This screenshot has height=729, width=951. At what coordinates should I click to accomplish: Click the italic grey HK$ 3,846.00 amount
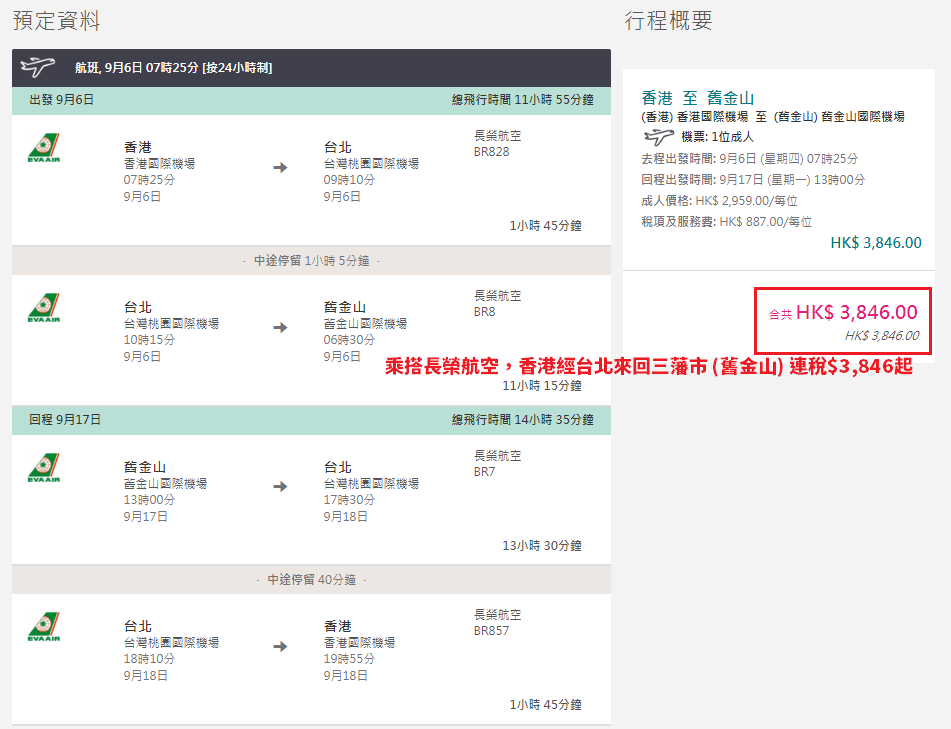point(882,335)
